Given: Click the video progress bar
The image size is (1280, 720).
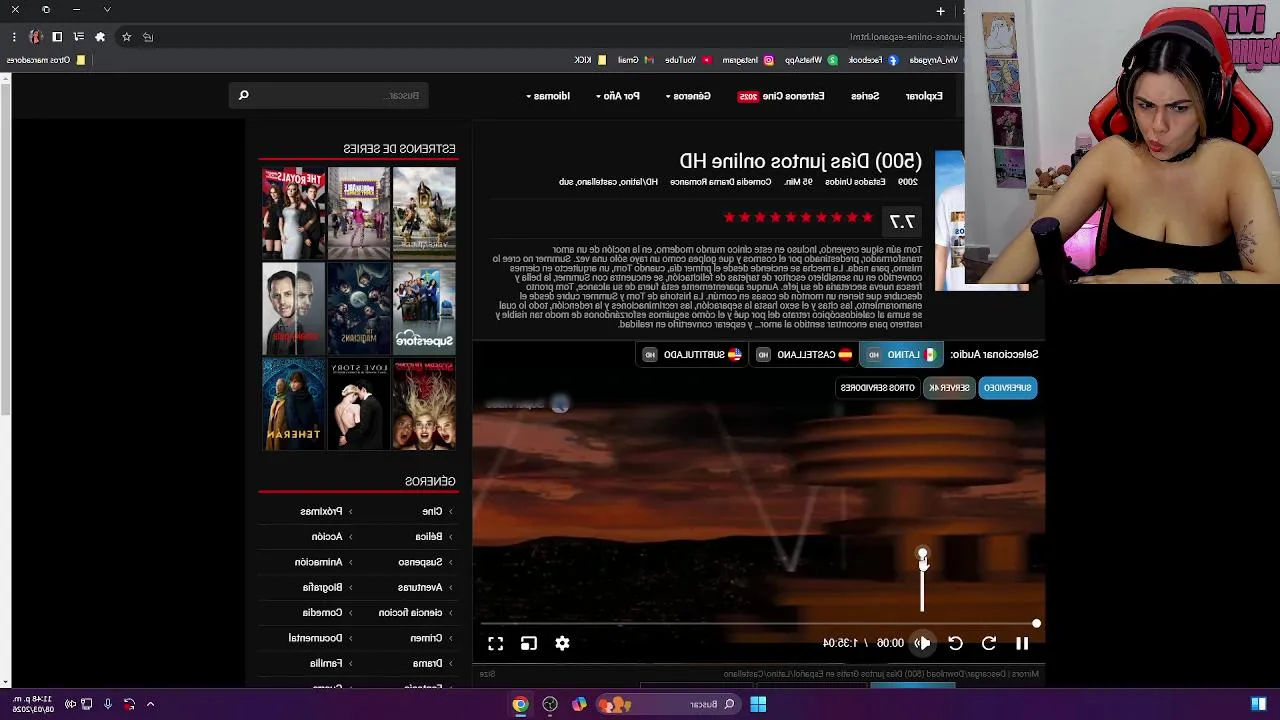Looking at the screenshot, I should [758, 624].
